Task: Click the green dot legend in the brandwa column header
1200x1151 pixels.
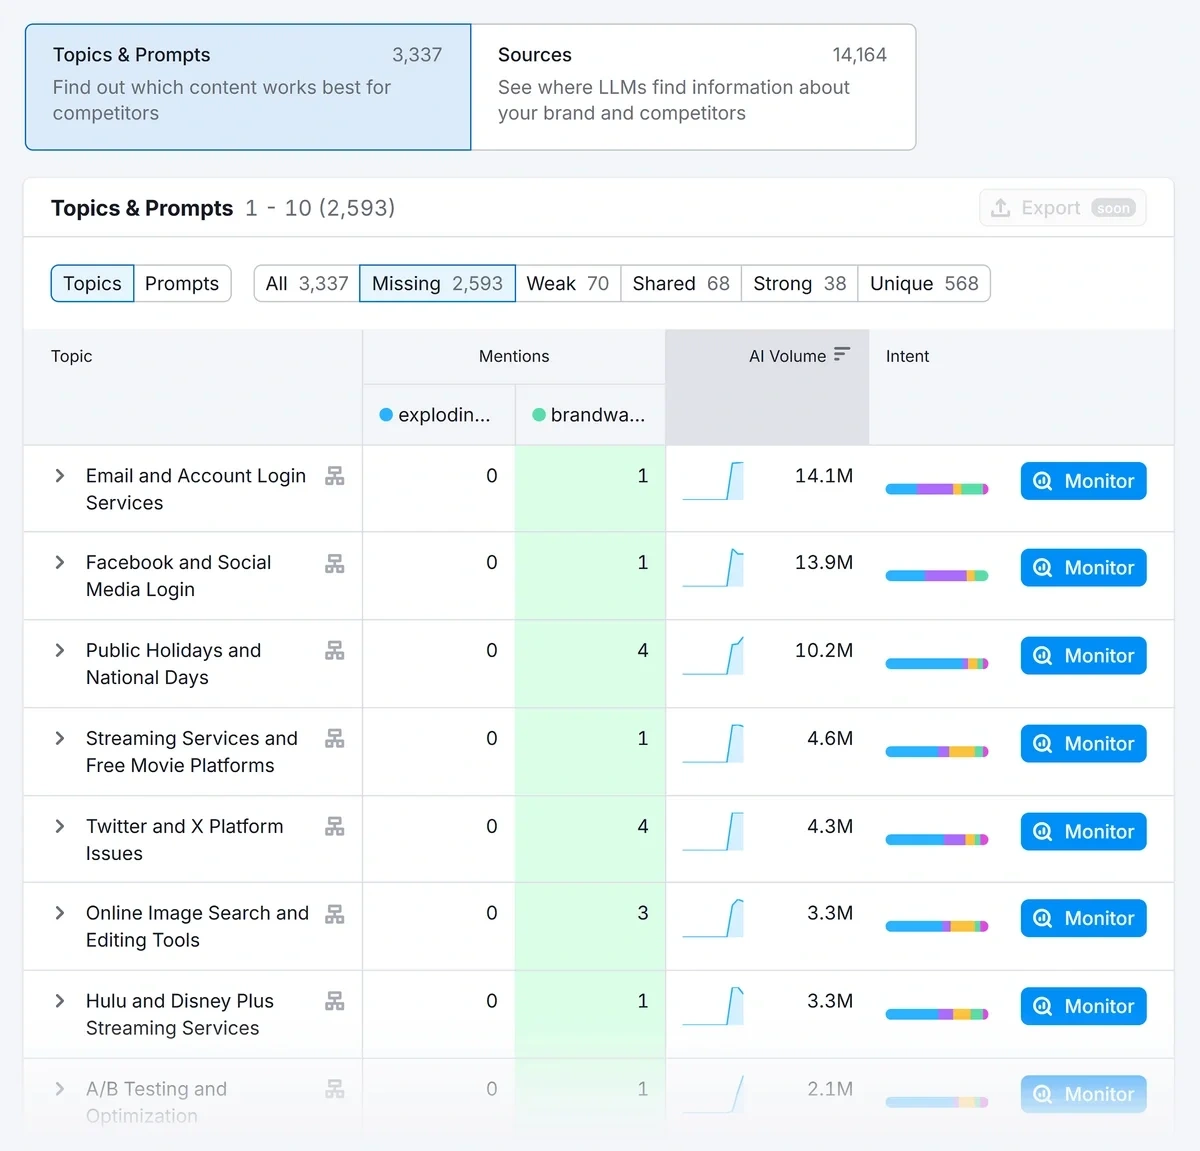Action: click(538, 415)
